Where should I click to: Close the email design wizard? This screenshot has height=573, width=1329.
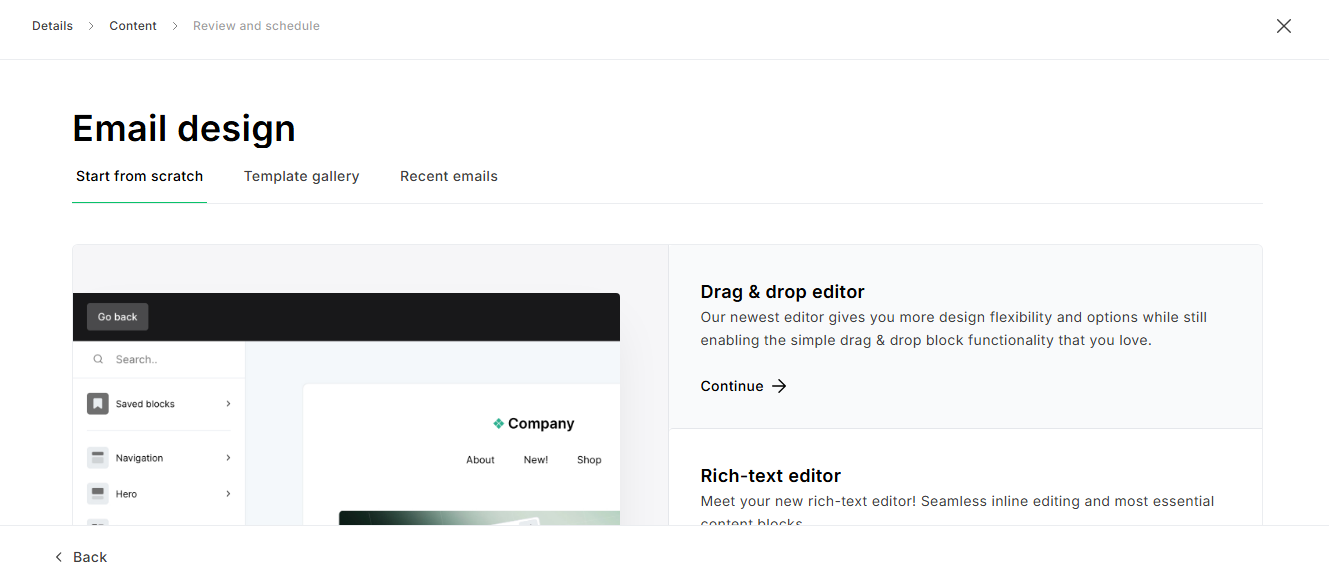1284,26
